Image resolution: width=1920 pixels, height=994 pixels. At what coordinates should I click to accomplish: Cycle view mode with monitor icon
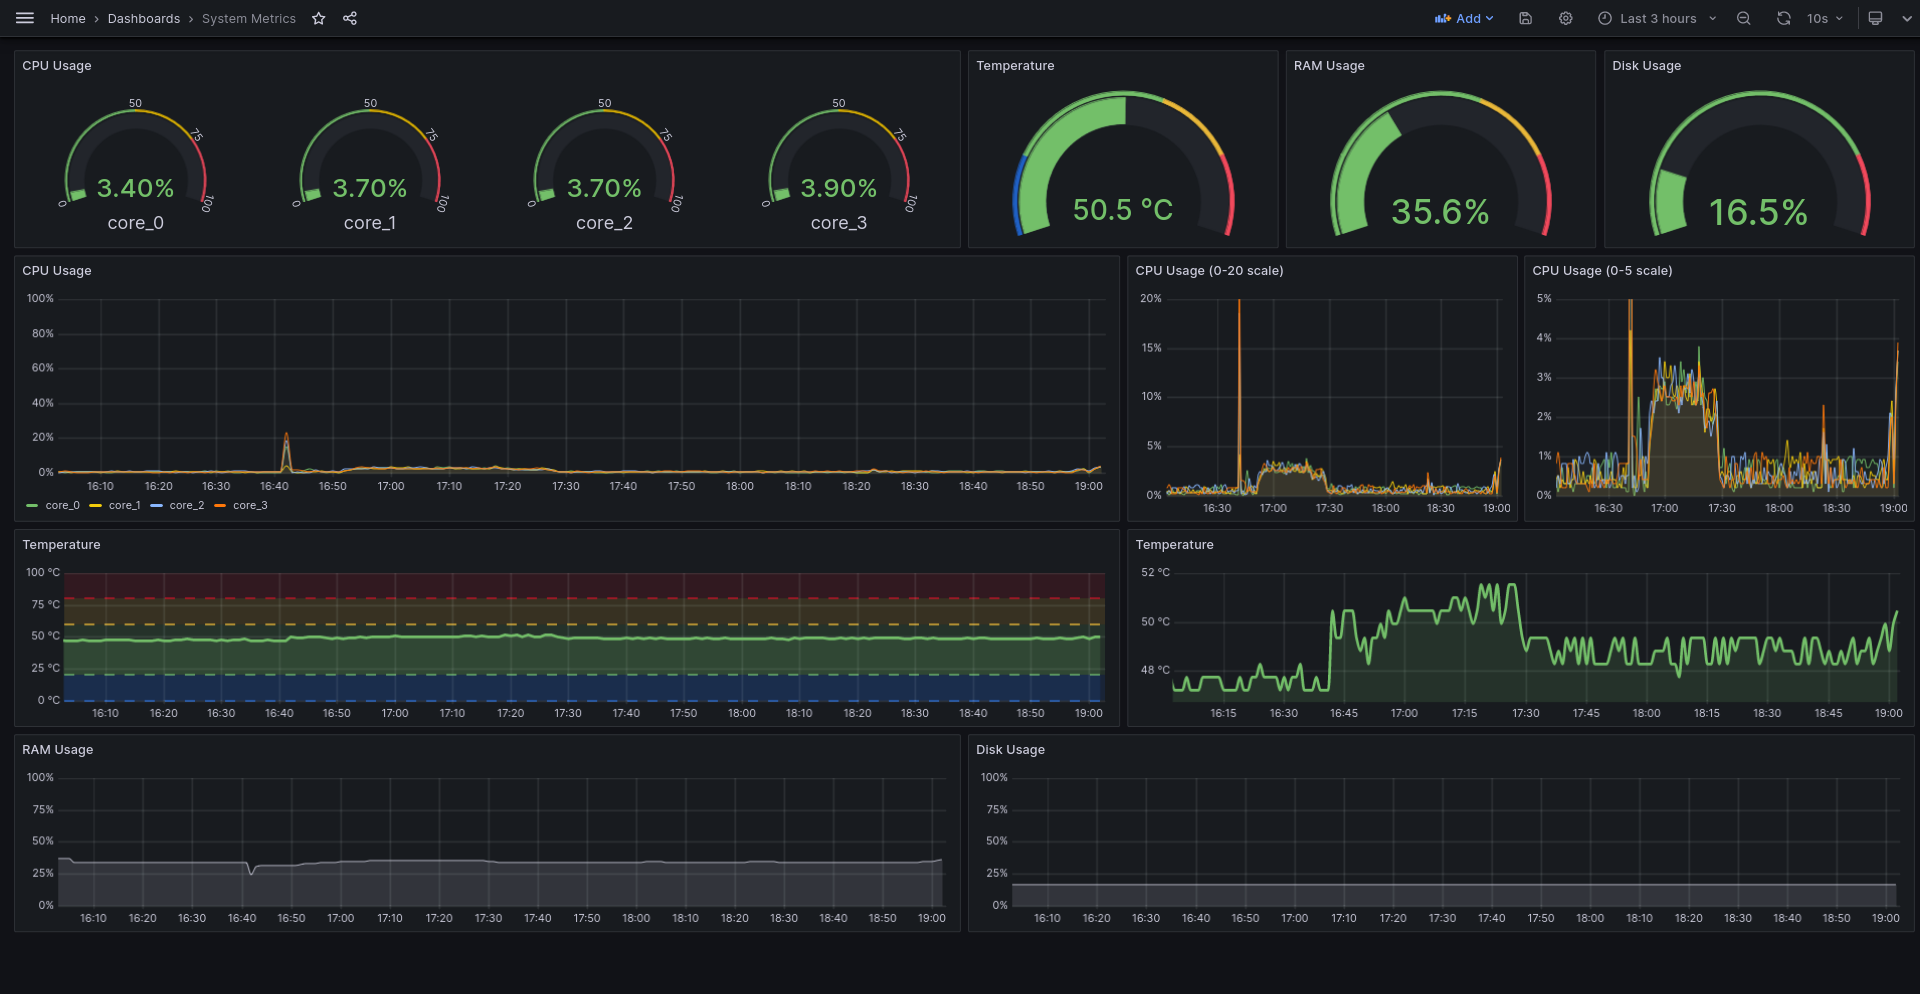point(1875,18)
